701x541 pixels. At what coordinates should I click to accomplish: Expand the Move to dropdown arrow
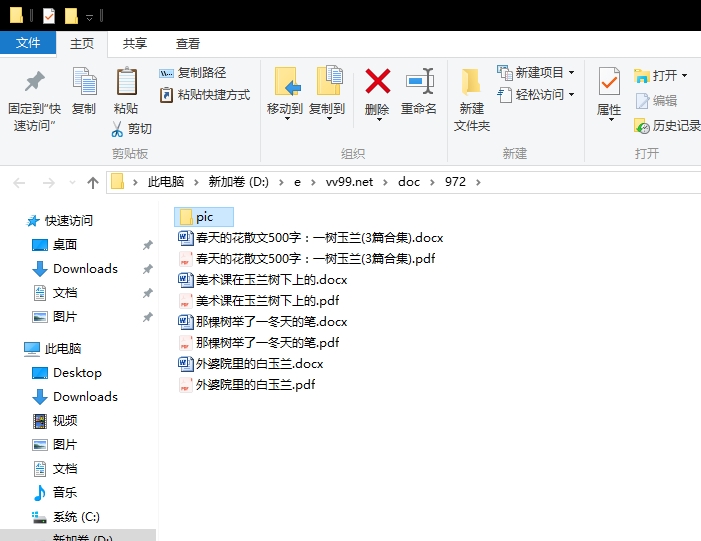coord(287,119)
